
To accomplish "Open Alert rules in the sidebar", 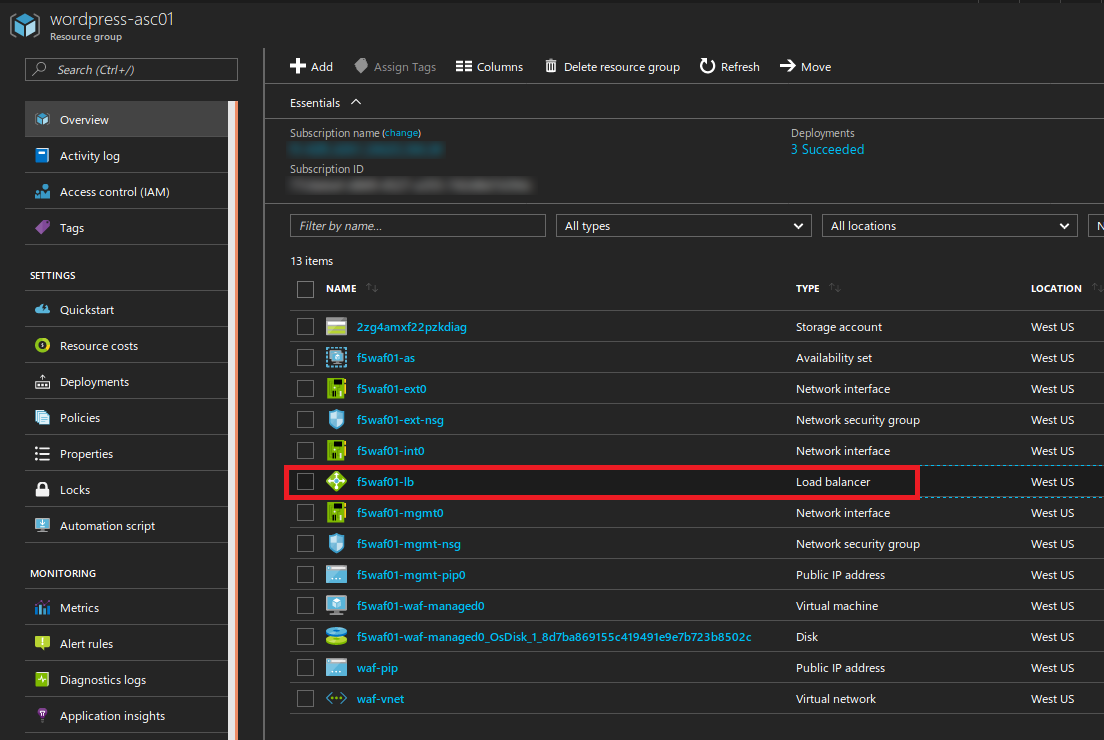I will pos(127,644).
